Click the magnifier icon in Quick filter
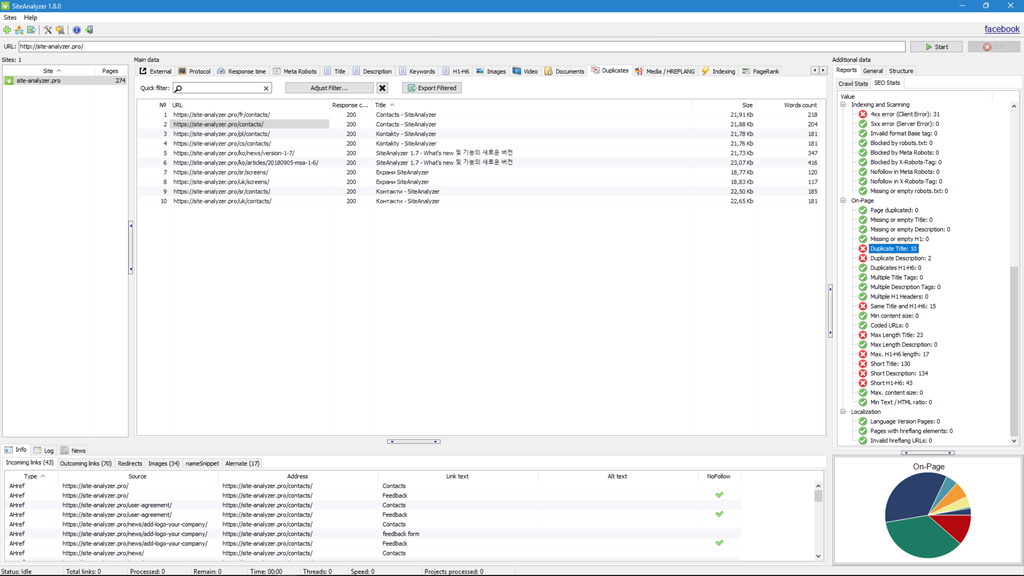 coord(179,88)
